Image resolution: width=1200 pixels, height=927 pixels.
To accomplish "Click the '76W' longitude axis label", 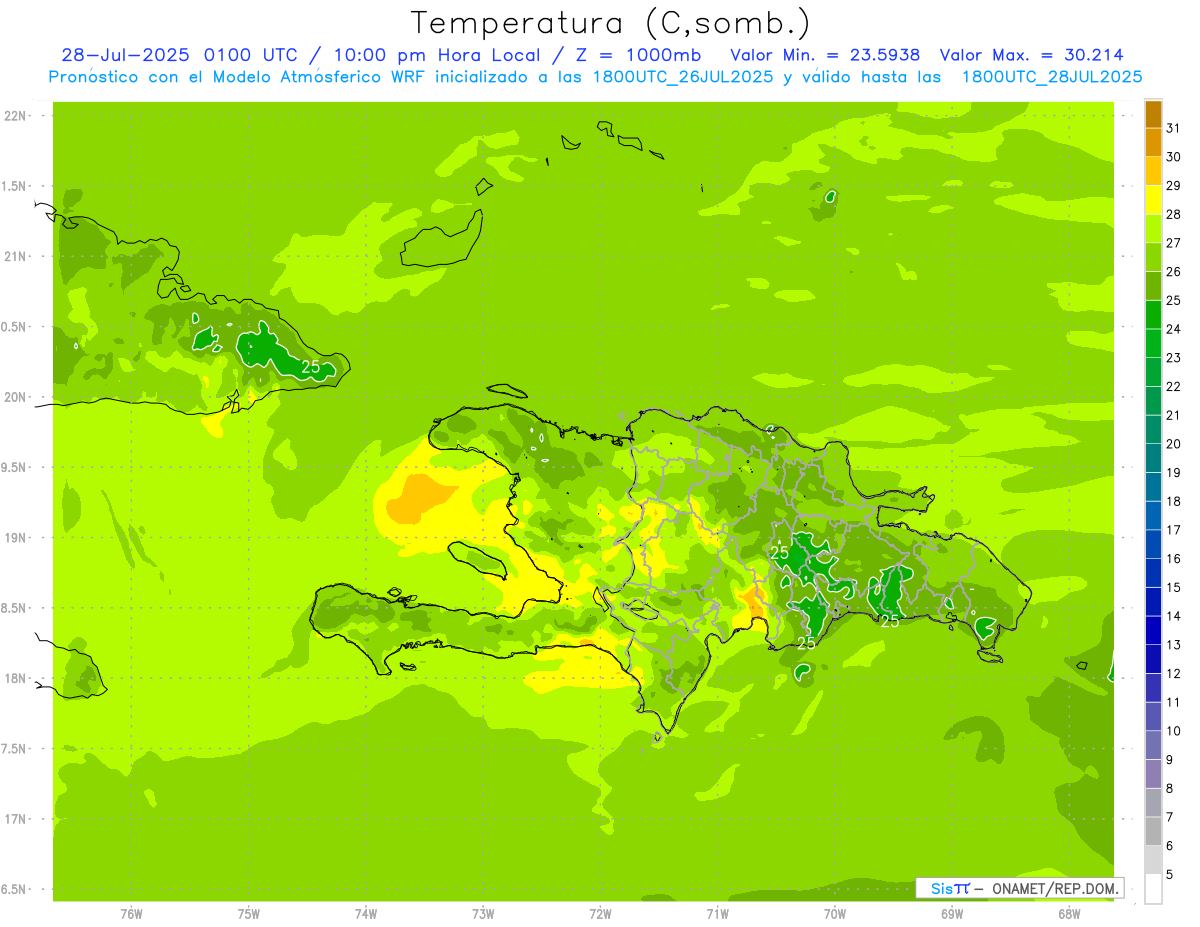I will coord(131,914).
